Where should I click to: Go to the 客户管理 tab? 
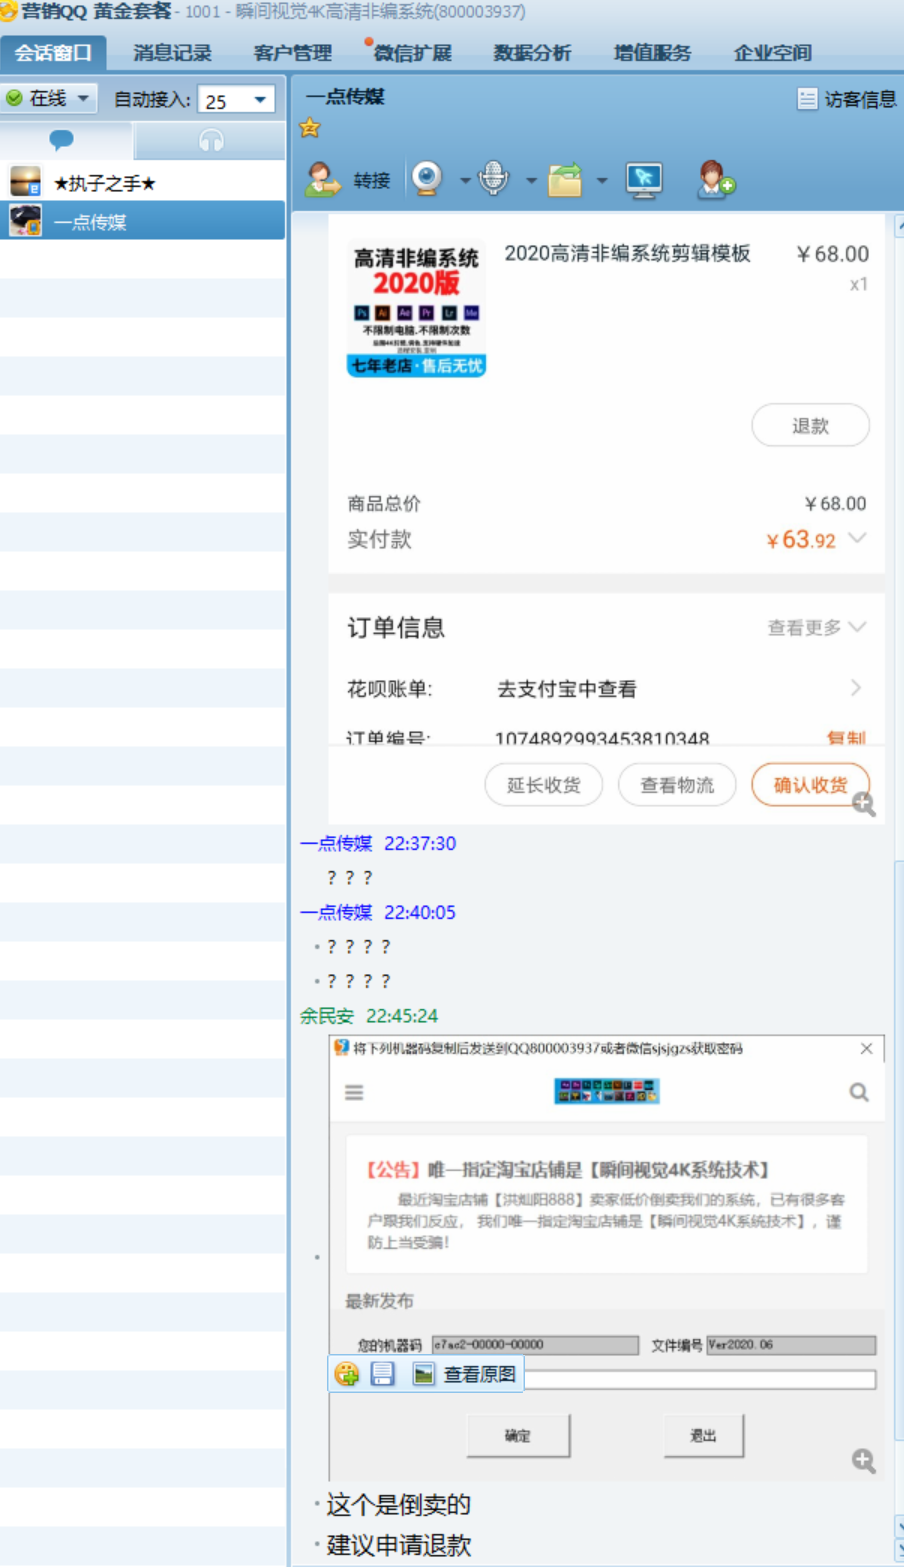click(x=292, y=53)
